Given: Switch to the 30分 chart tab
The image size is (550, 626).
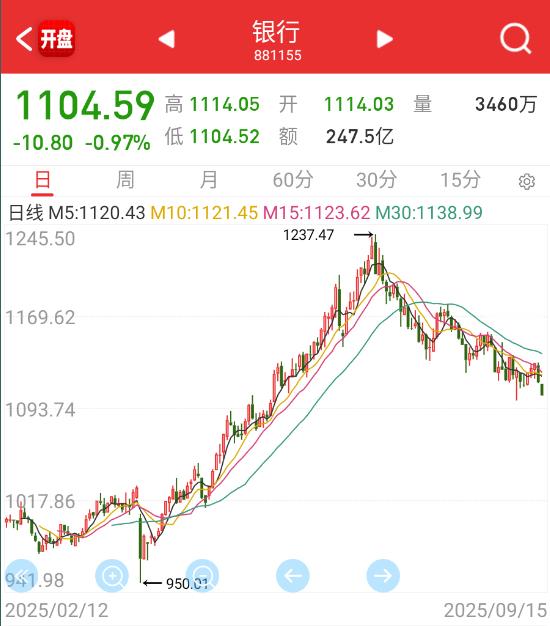Looking at the screenshot, I should click(376, 180).
